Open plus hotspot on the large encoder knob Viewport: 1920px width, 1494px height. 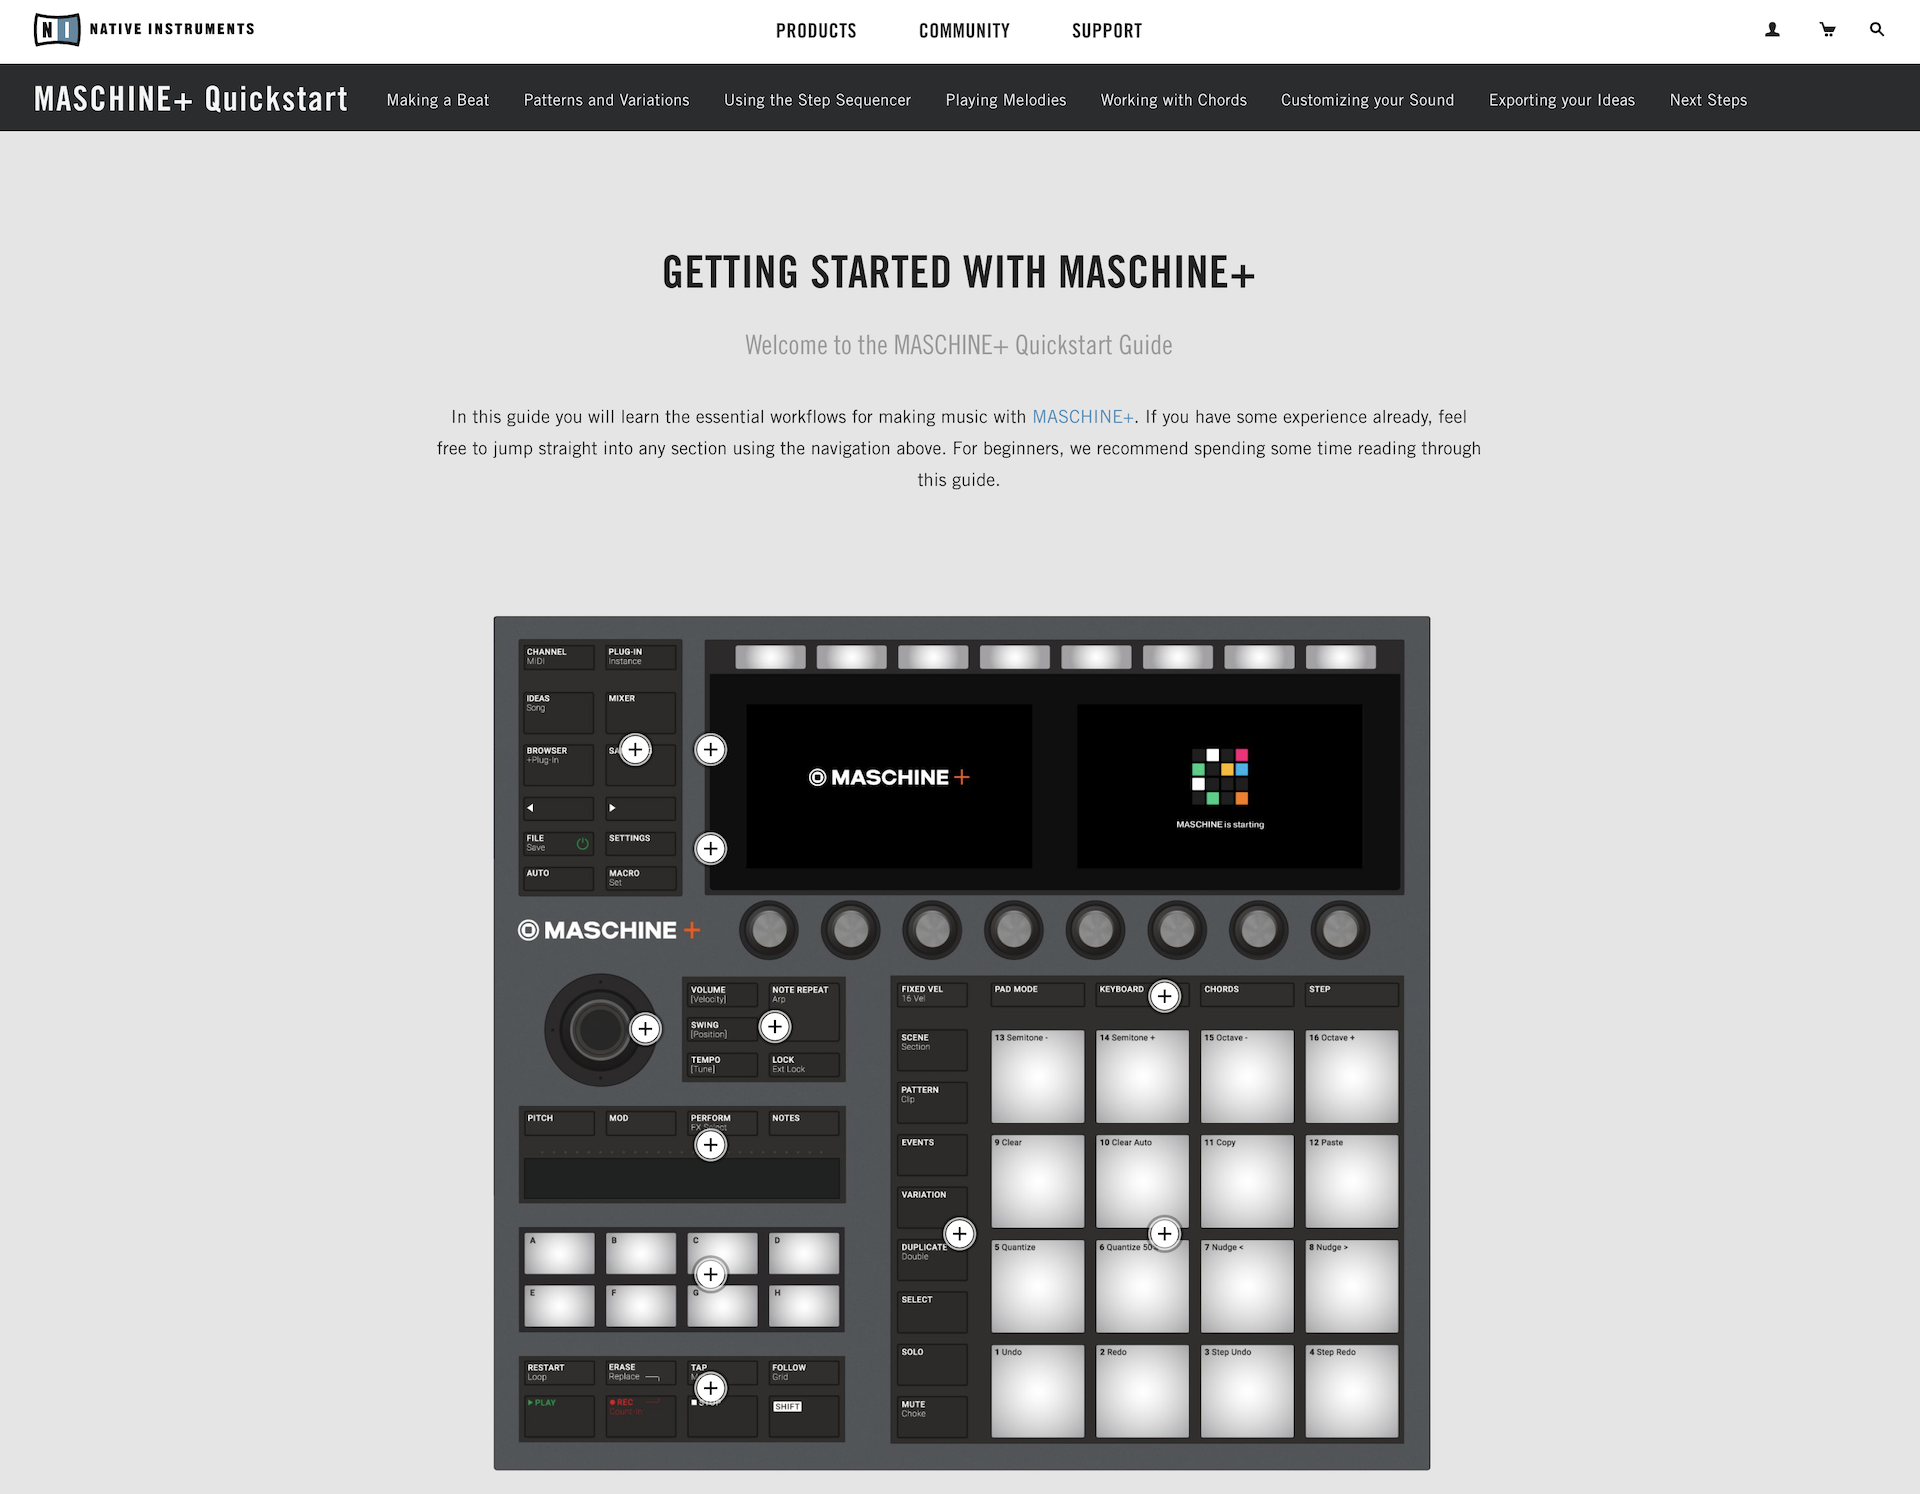[x=645, y=1028]
